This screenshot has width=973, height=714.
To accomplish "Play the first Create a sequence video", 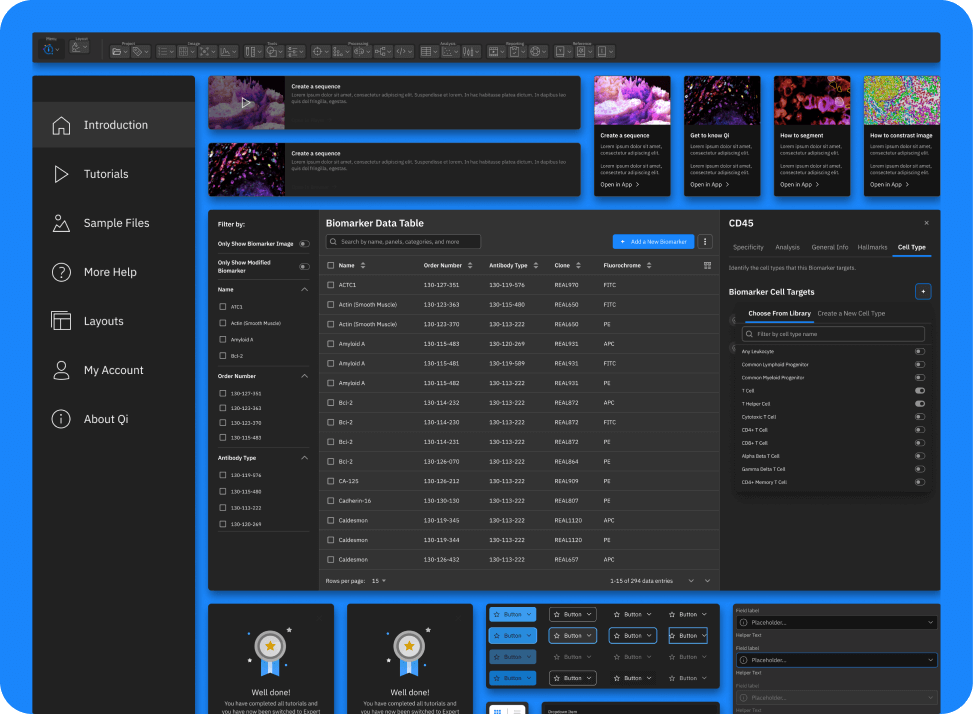I will click(x=246, y=102).
